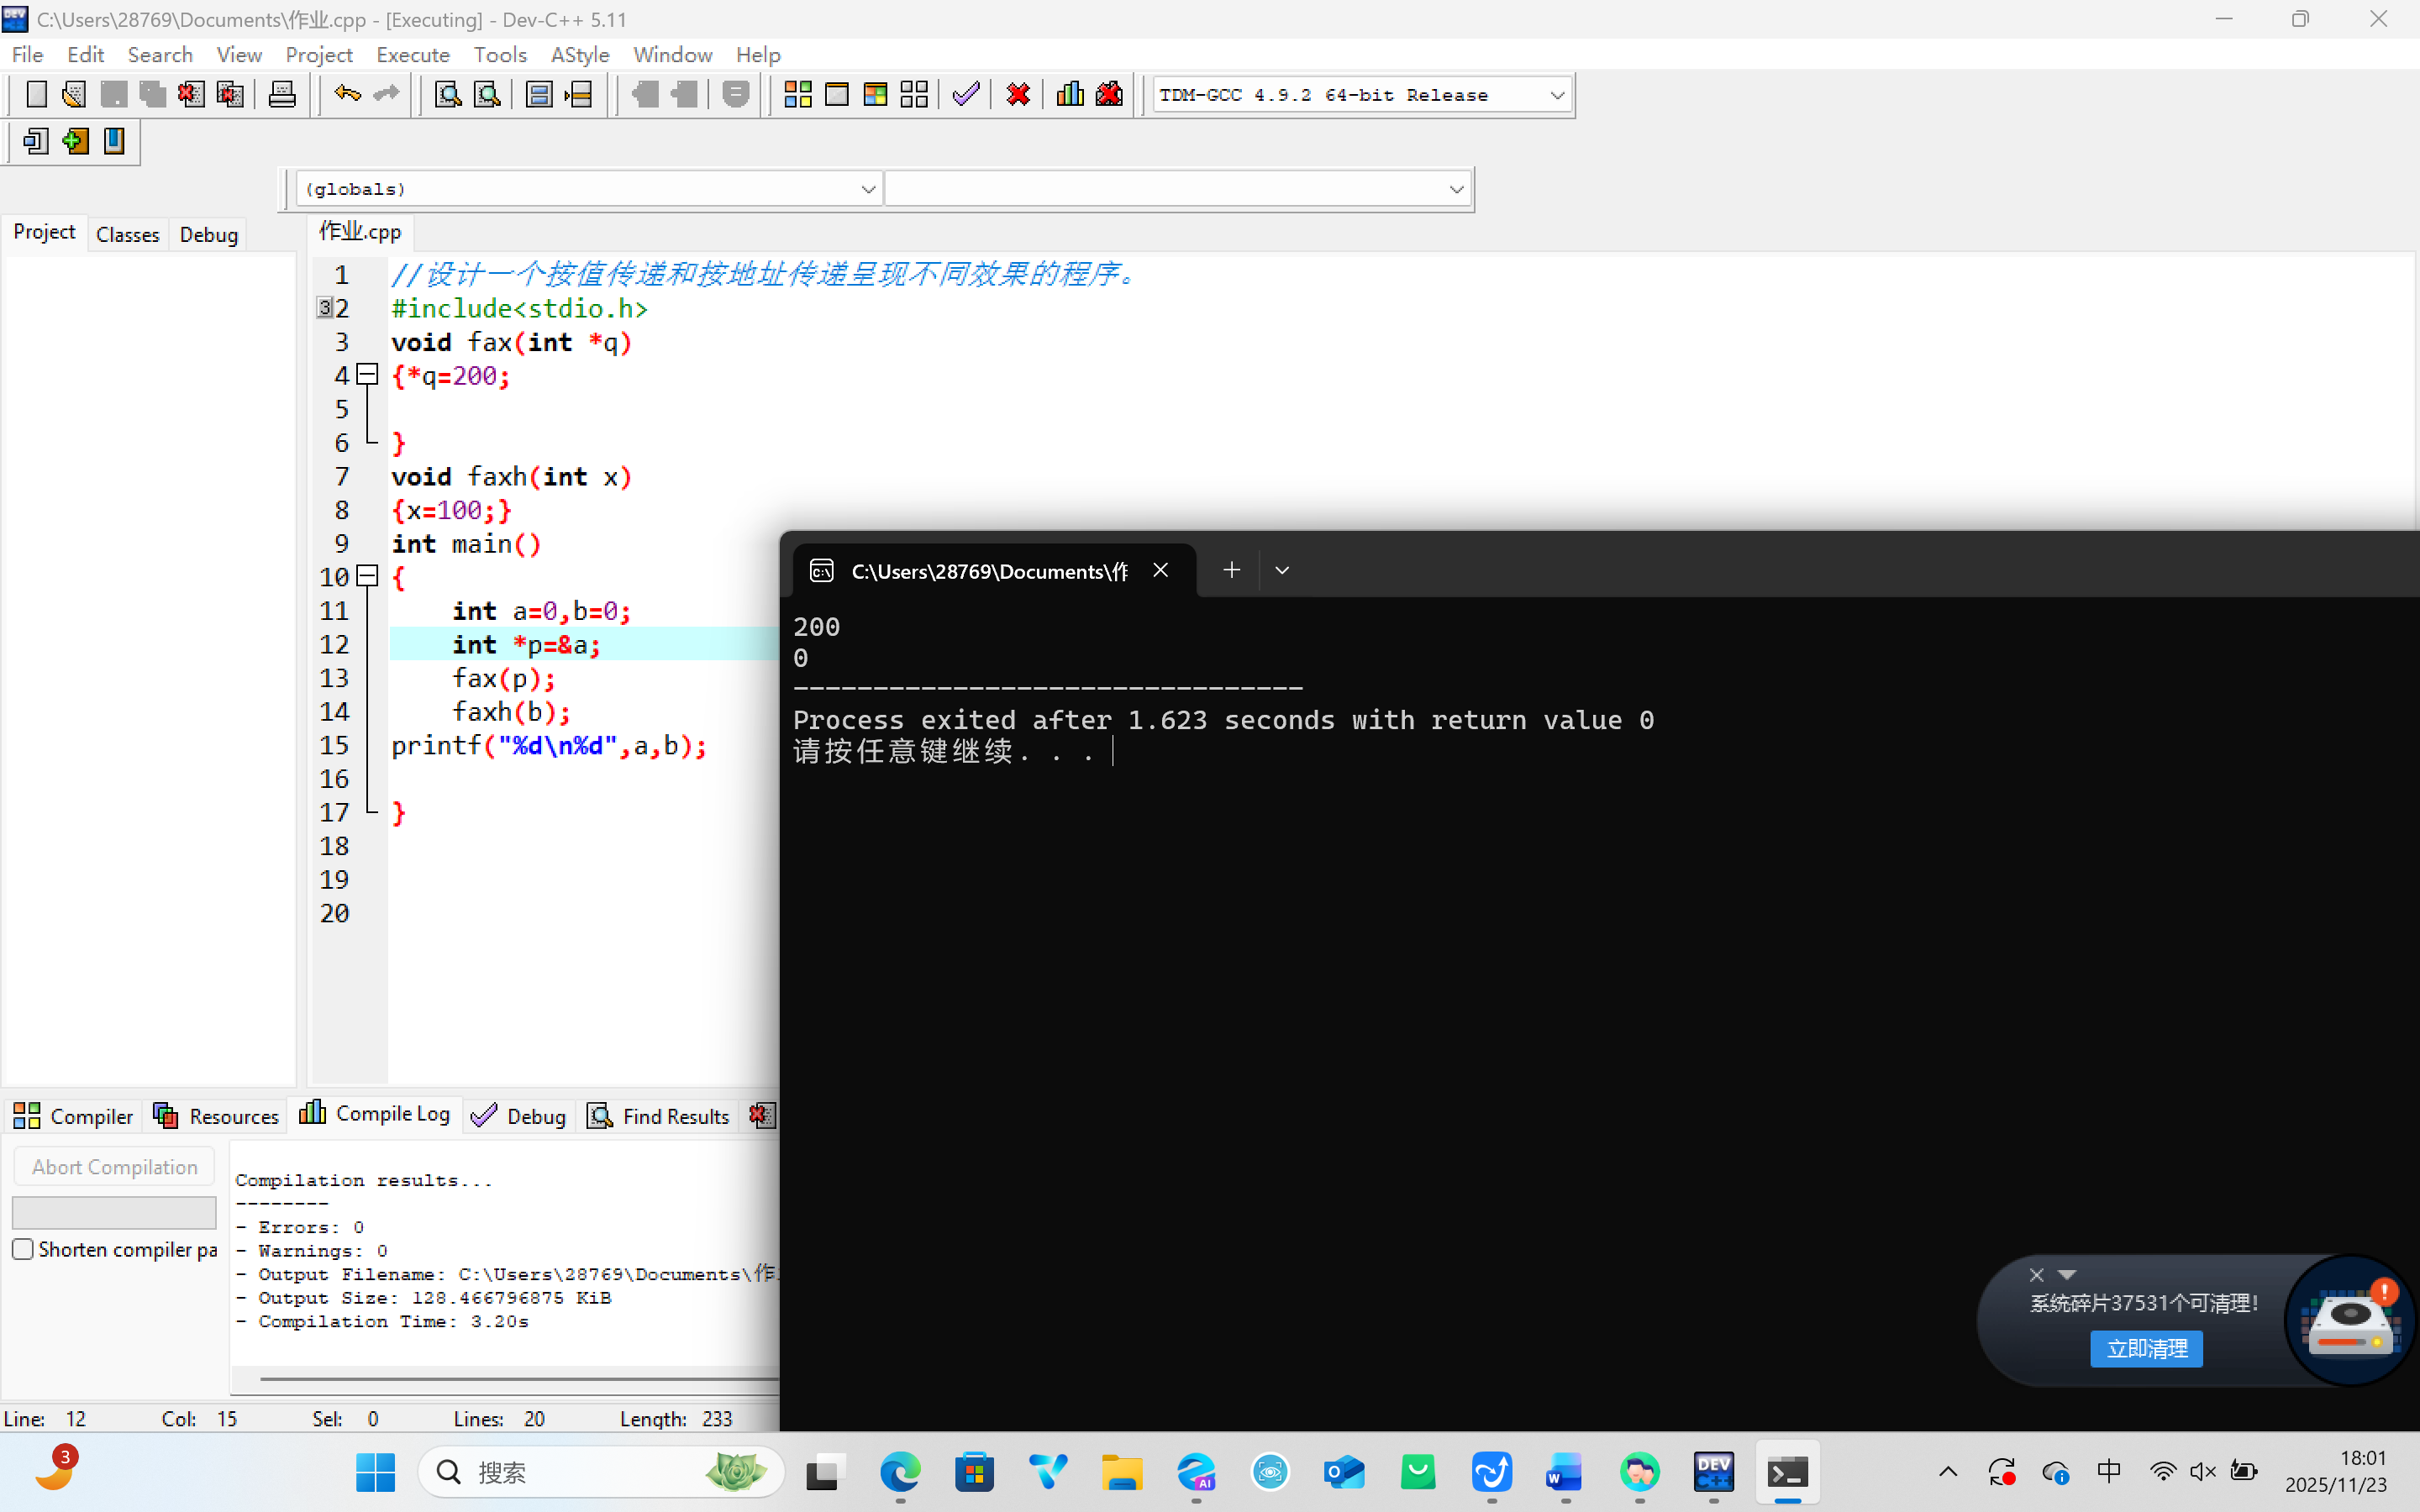Click the Debug checkmark toolbar icon

pos(965,95)
